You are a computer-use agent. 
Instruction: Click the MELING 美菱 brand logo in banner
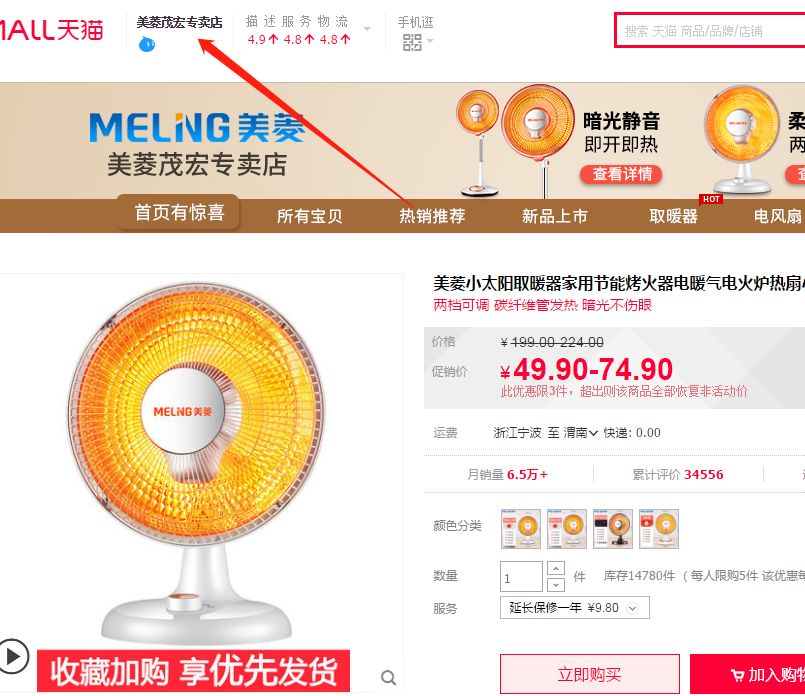(197, 127)
